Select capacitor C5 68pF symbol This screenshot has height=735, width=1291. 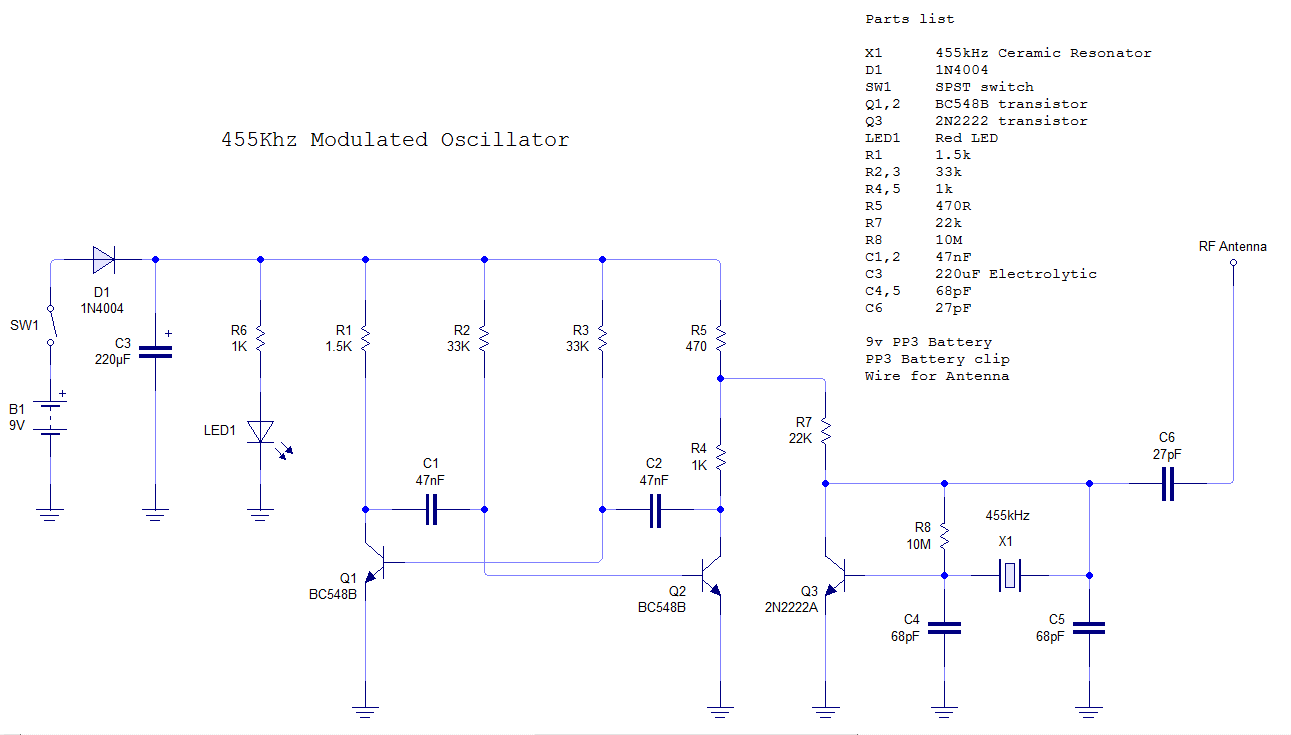click(x=1089, y=628)
